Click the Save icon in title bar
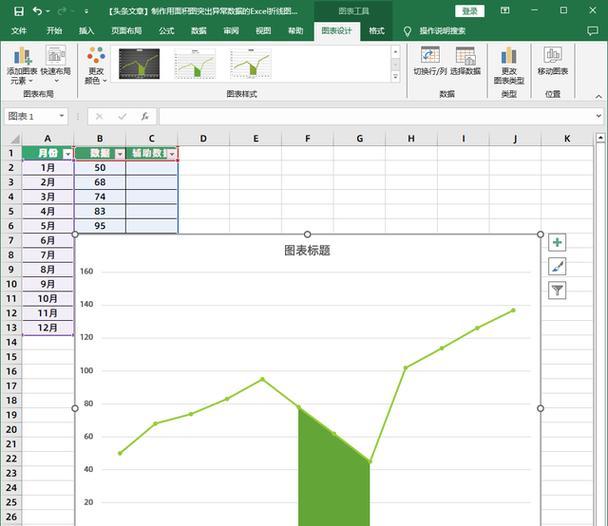The width and height of the screenshot is (608, 526). coord(18,11)
